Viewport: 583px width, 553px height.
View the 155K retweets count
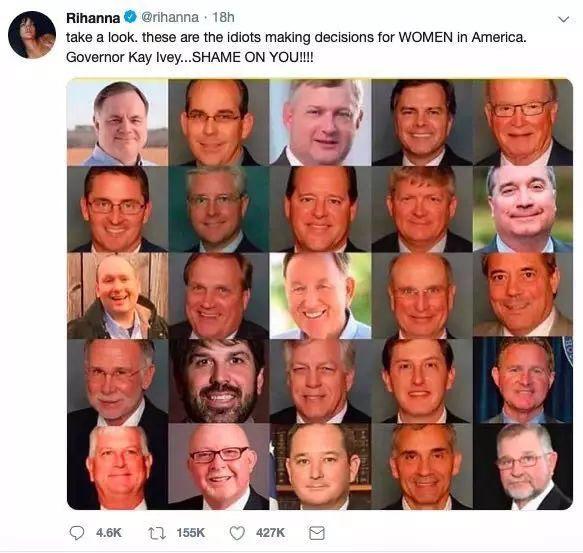(191, 533)
